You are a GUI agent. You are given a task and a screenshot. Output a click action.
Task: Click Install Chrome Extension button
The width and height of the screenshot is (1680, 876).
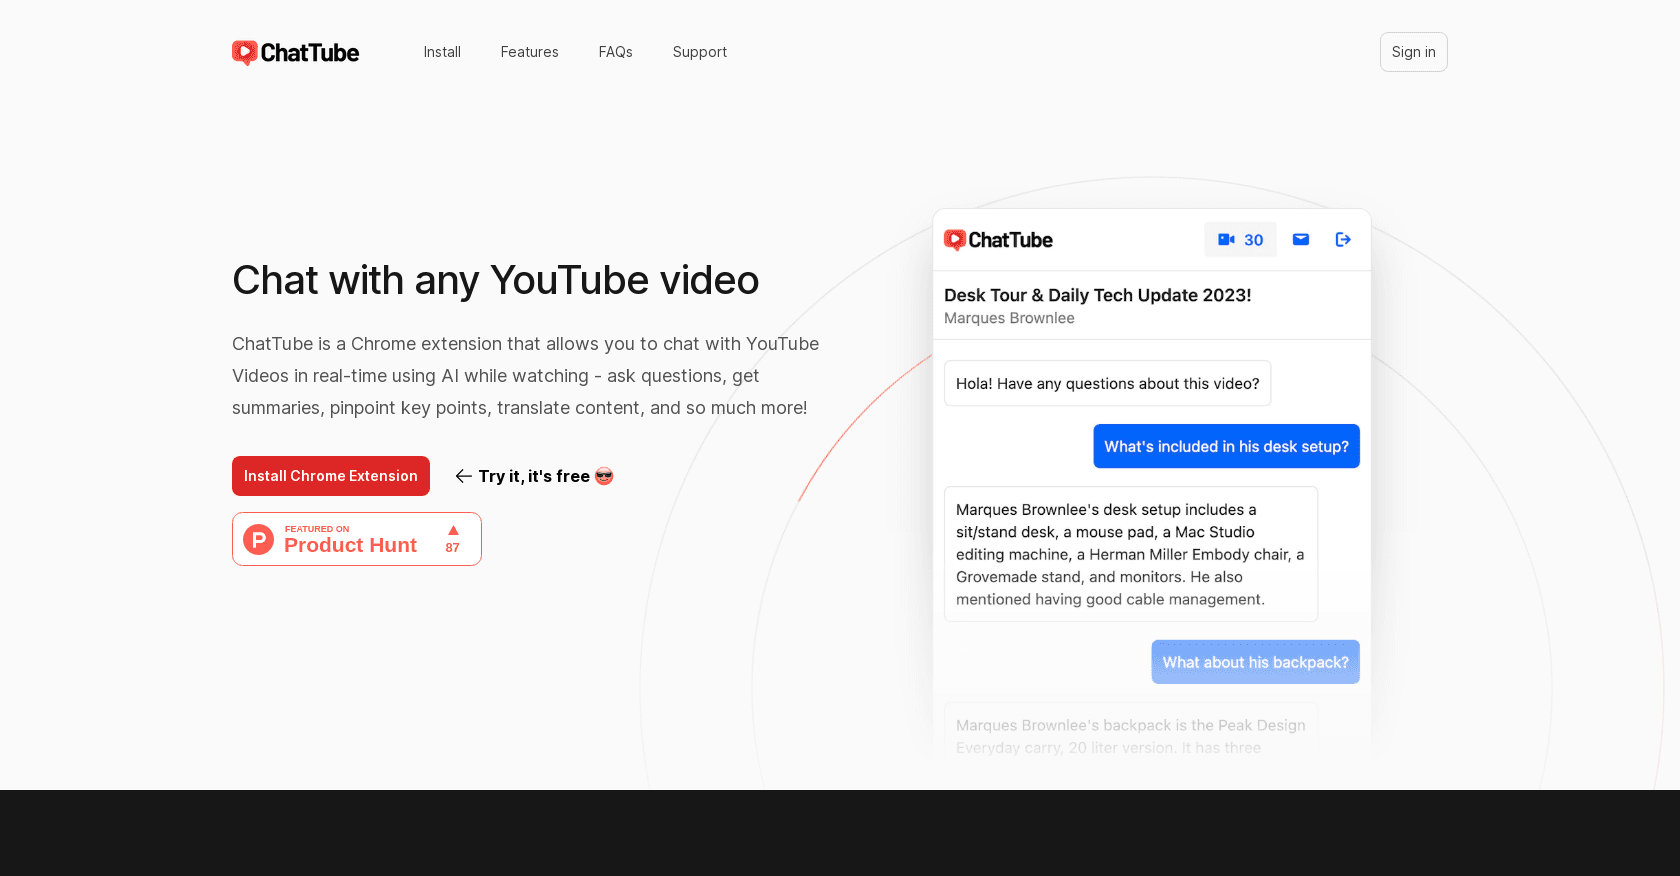point(331,476)
